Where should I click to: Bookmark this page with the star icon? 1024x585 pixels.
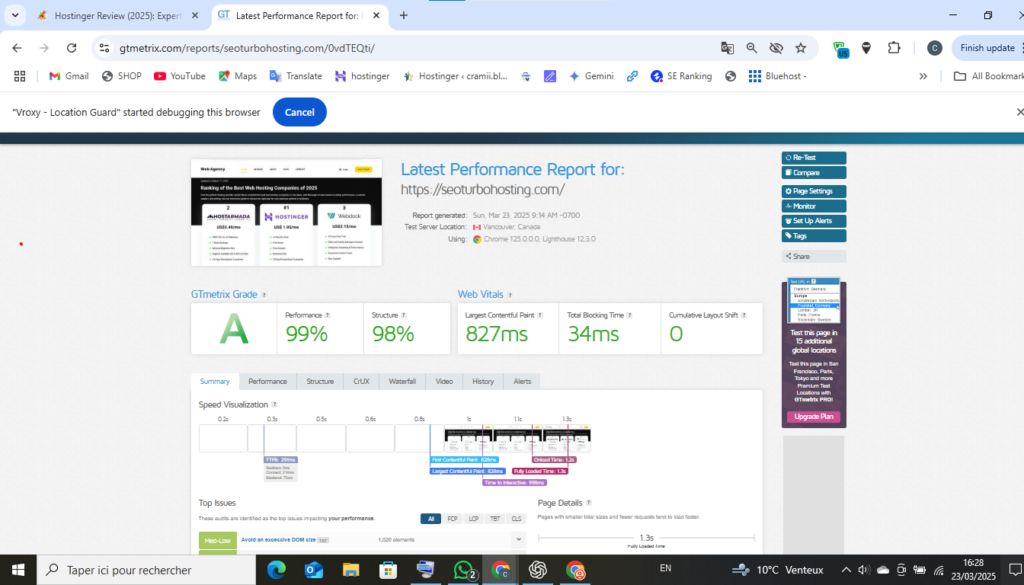point(801,48)
